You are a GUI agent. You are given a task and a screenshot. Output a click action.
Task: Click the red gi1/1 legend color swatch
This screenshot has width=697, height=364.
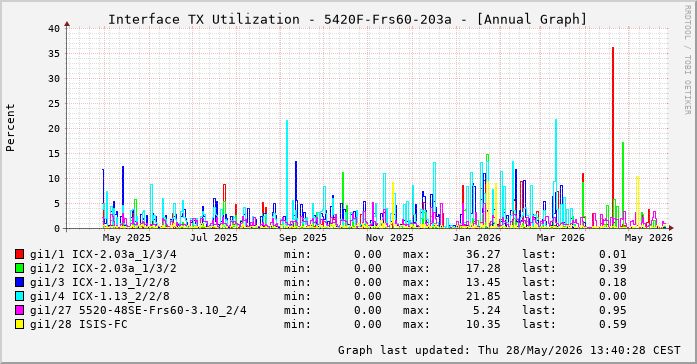click(19, 254)
